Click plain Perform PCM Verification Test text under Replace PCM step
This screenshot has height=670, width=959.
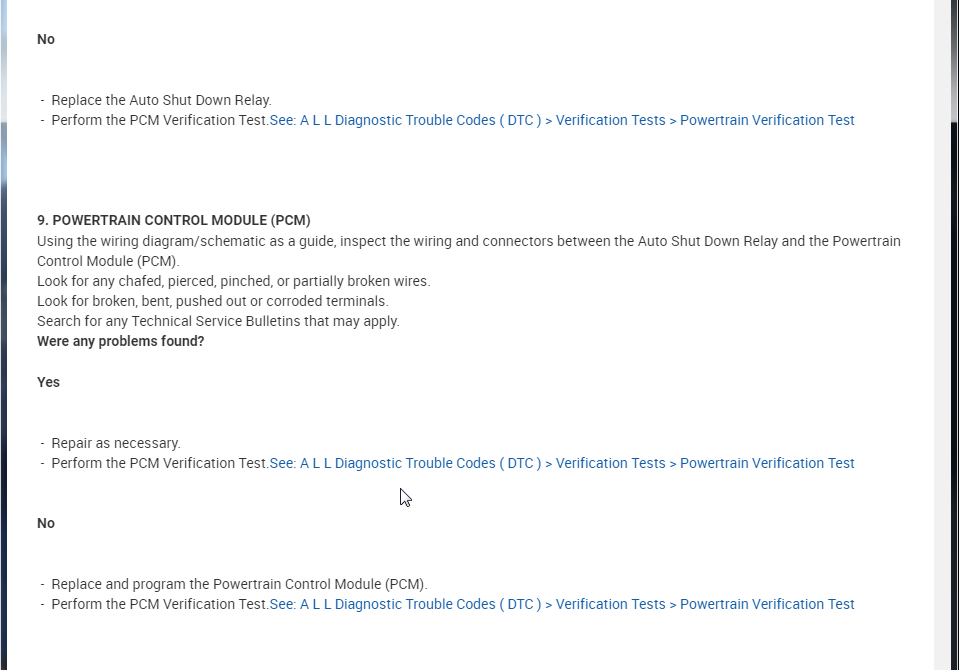pos(159,604)
